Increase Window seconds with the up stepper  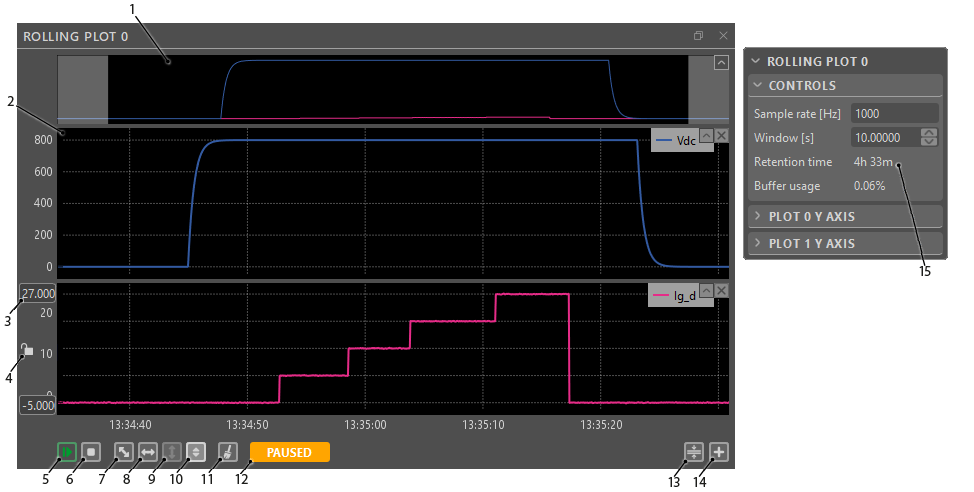pyautogui.click(x=929, y=132)
